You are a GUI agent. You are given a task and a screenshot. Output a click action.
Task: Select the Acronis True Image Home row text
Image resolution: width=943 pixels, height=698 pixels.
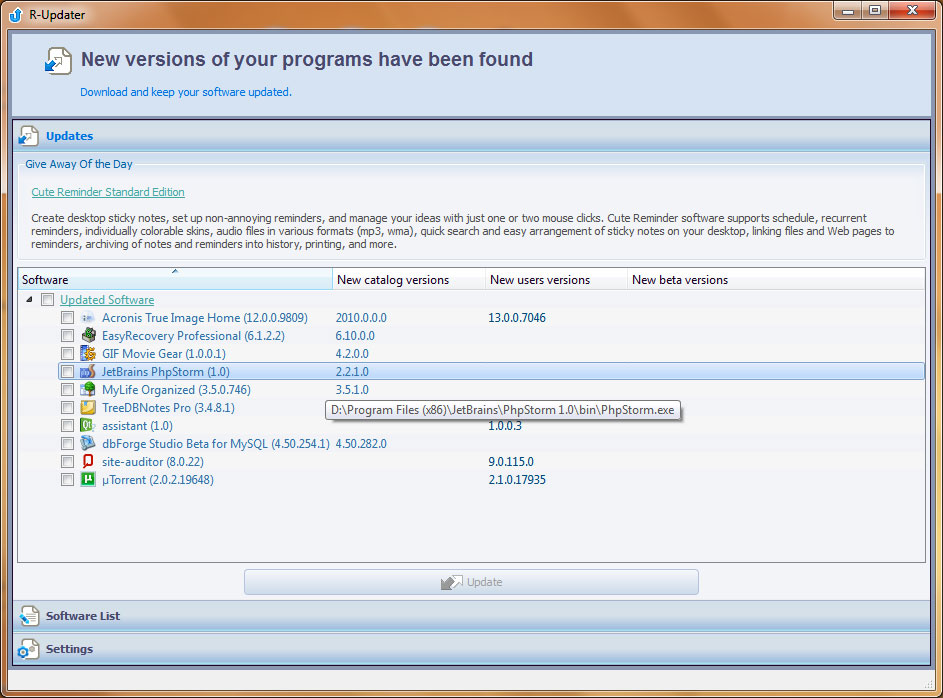pos(204,317)
